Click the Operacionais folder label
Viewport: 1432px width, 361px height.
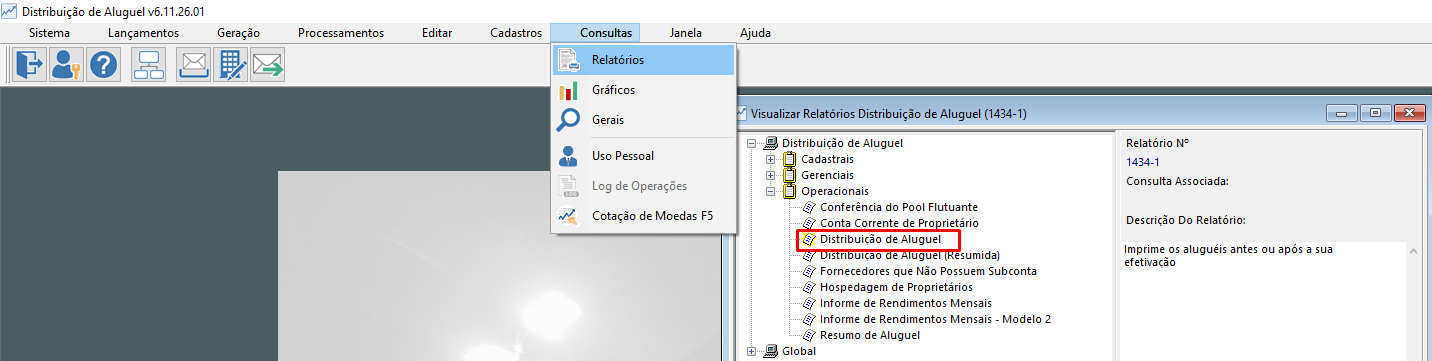[x=834, y=191]
